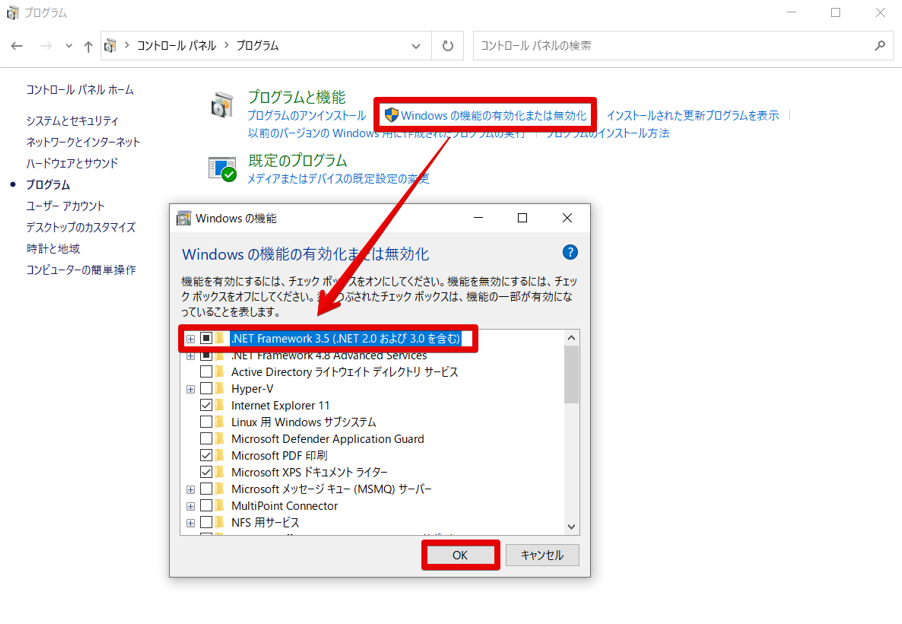Click the Default Programs icon
Image resolution: width=902 pixels, height=624 pixels.
[222, 168]
